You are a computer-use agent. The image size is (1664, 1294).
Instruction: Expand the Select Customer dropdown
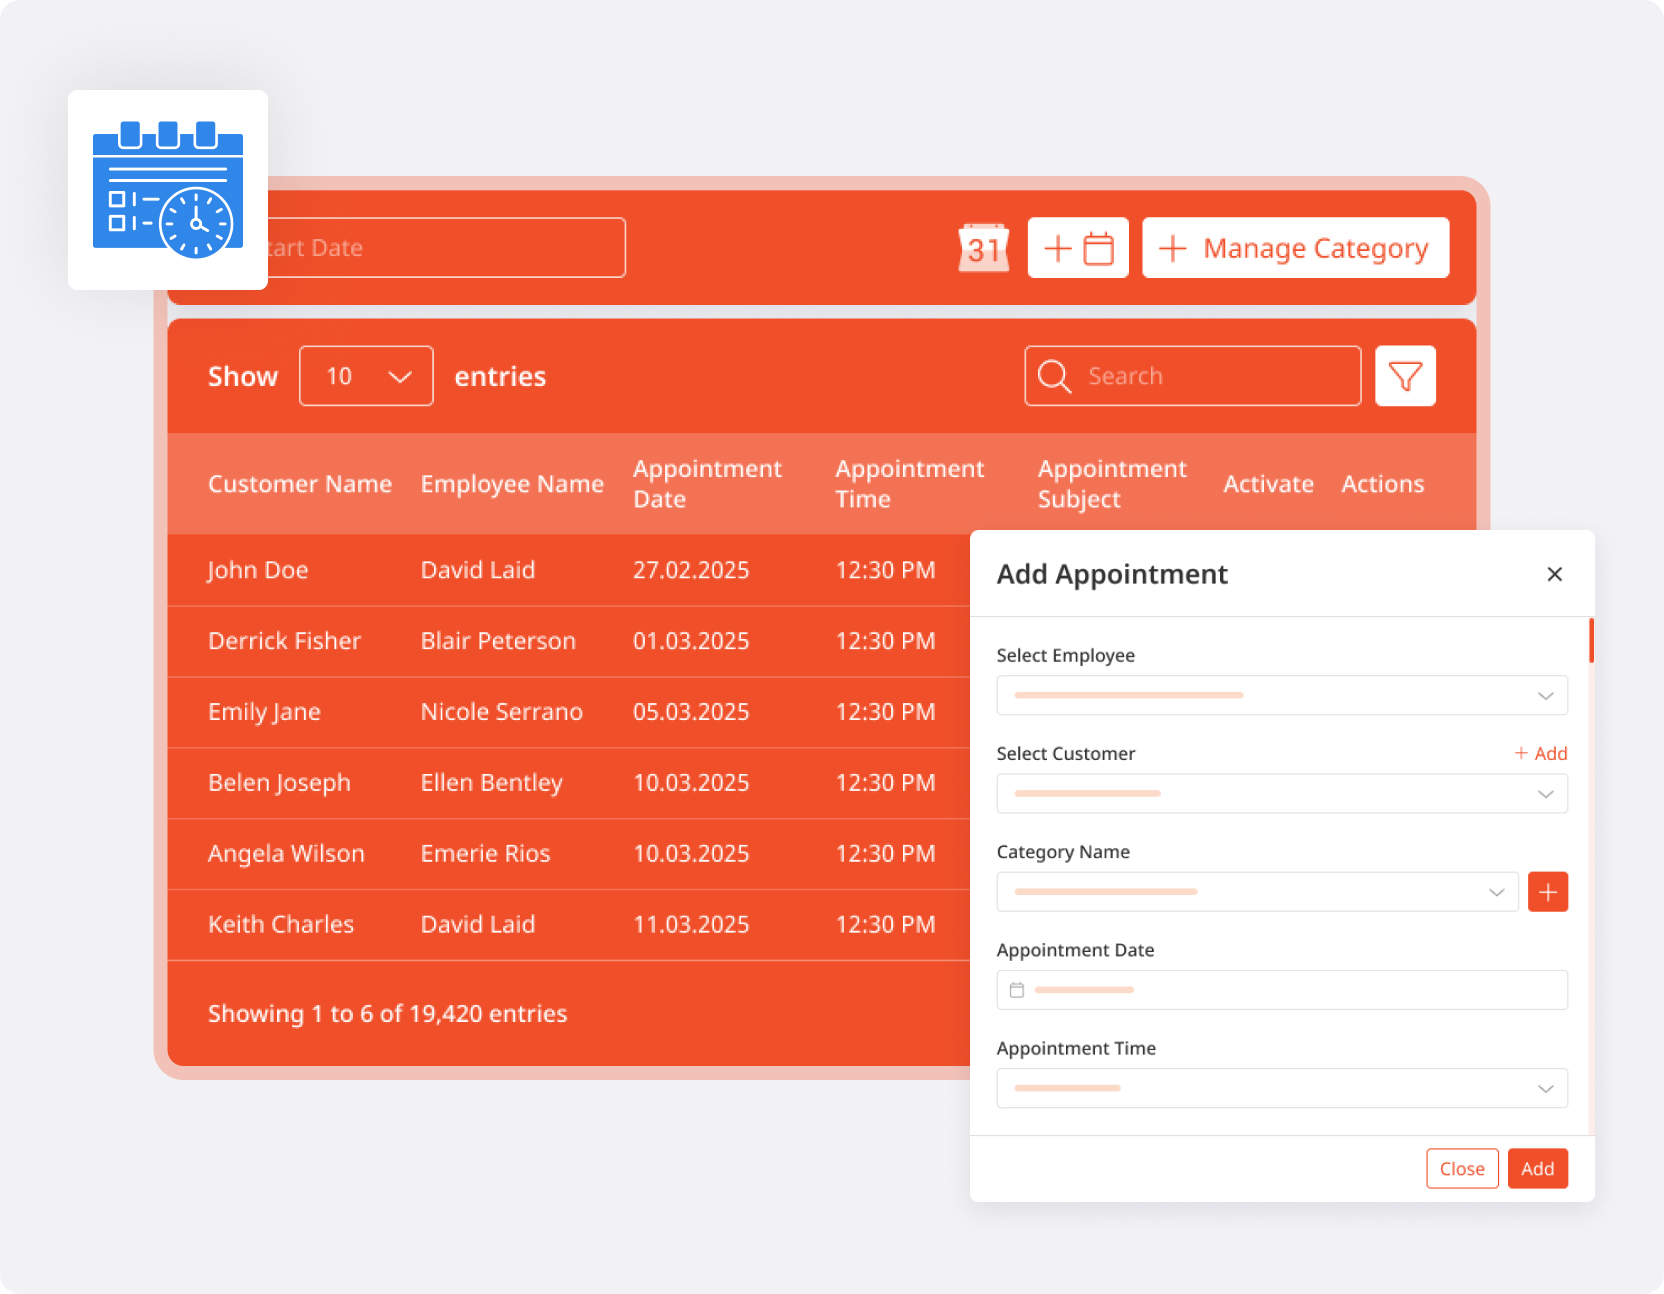click(x=1282, y=794)
